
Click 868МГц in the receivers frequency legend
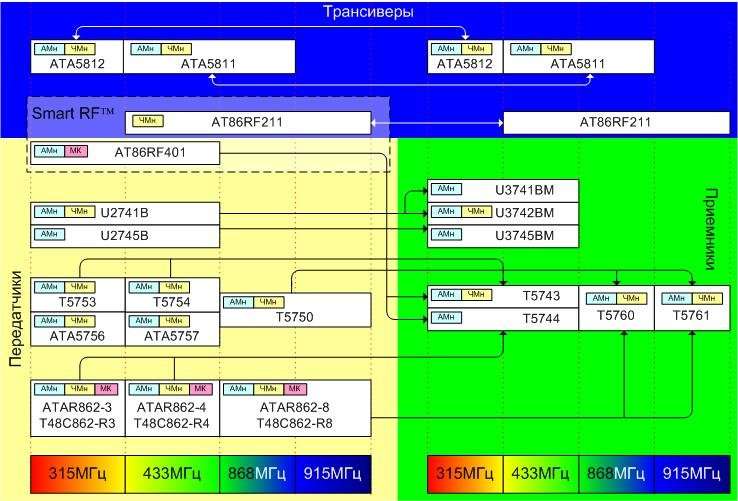click(x=617, y=474)
